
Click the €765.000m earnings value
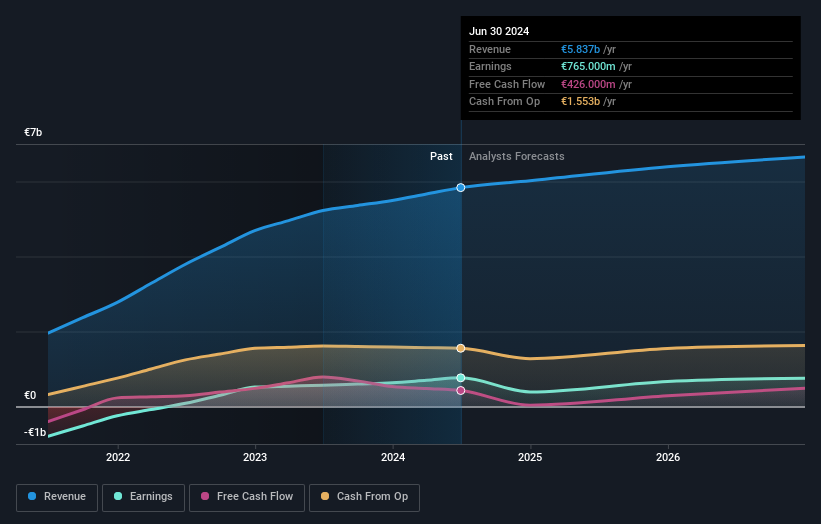click(x=589, y=66)
